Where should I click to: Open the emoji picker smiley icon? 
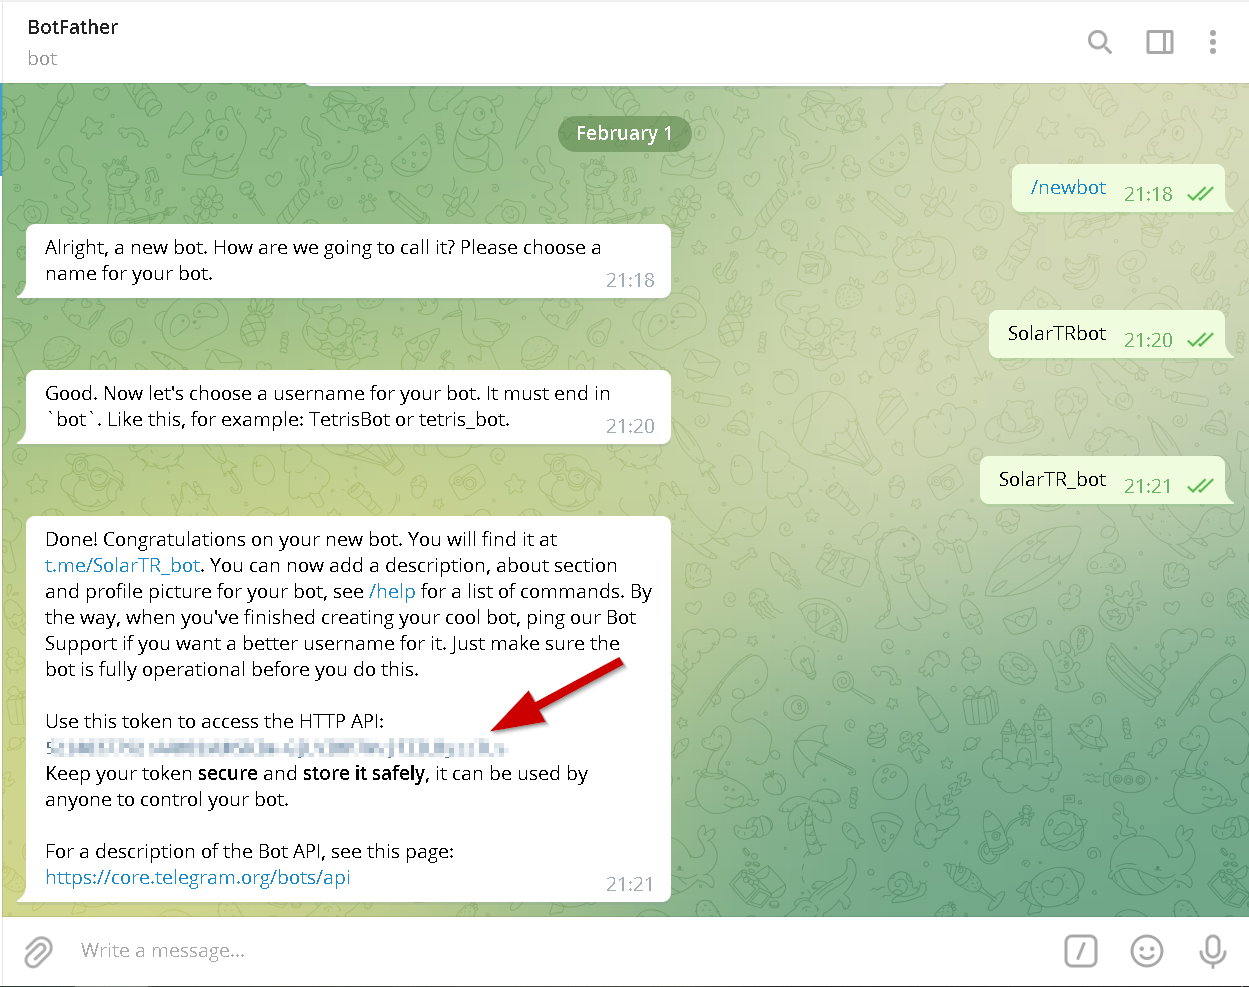click(1146, 951)
